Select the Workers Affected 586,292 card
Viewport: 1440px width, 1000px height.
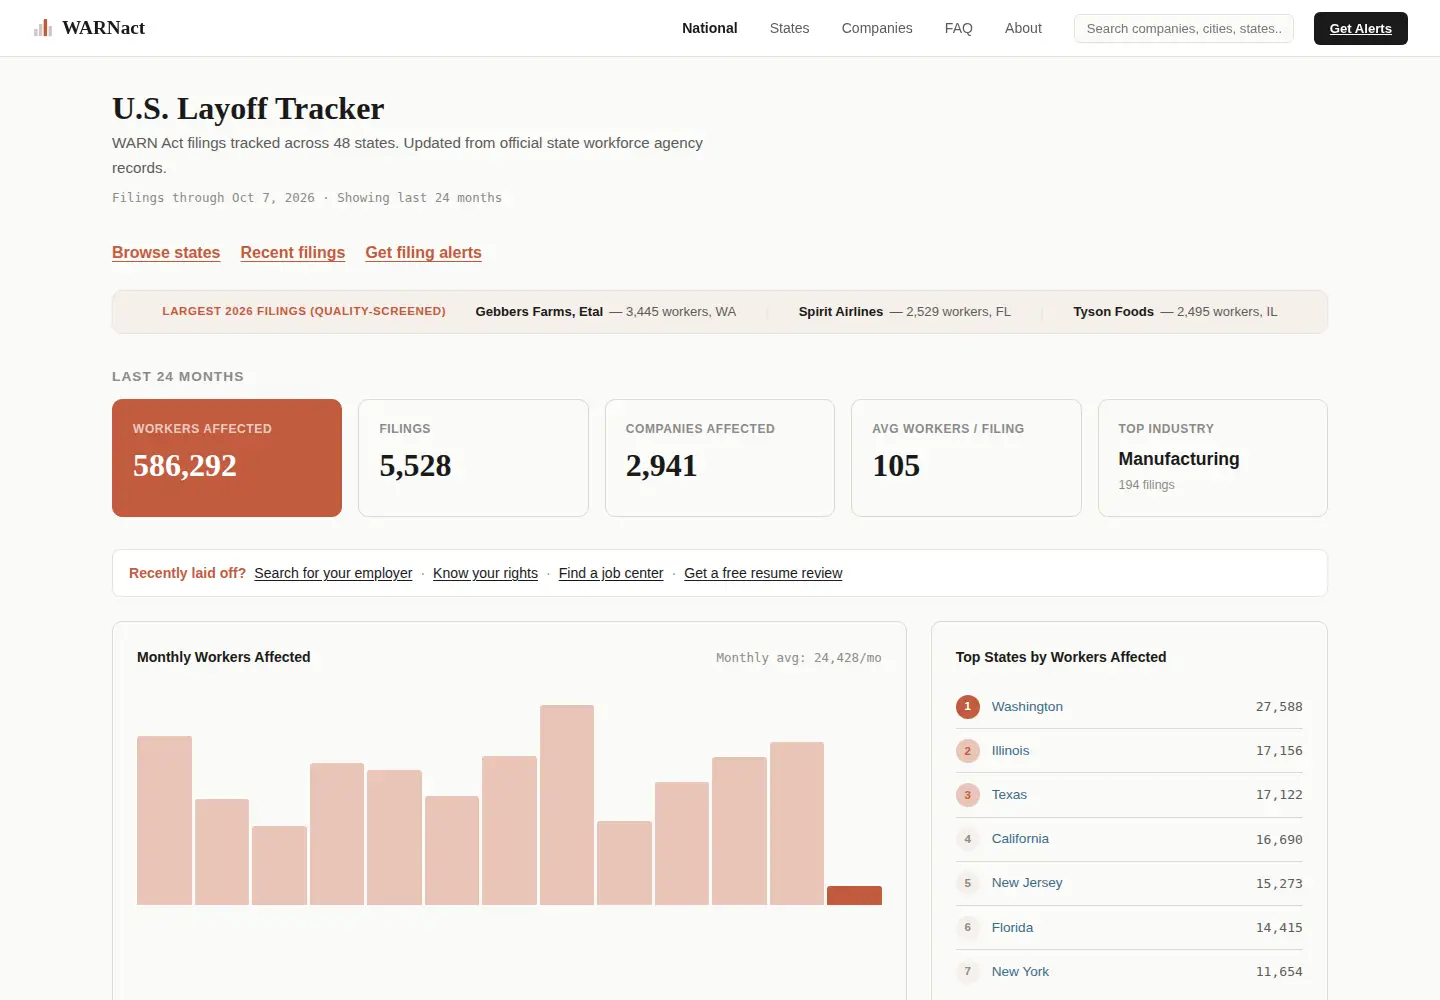coord(227,458)
